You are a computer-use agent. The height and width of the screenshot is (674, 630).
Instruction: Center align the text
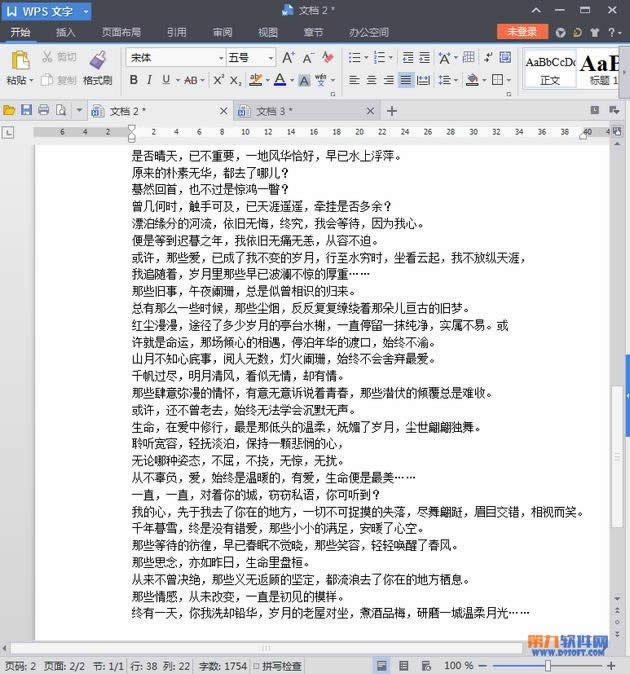[x=371, y=80]
